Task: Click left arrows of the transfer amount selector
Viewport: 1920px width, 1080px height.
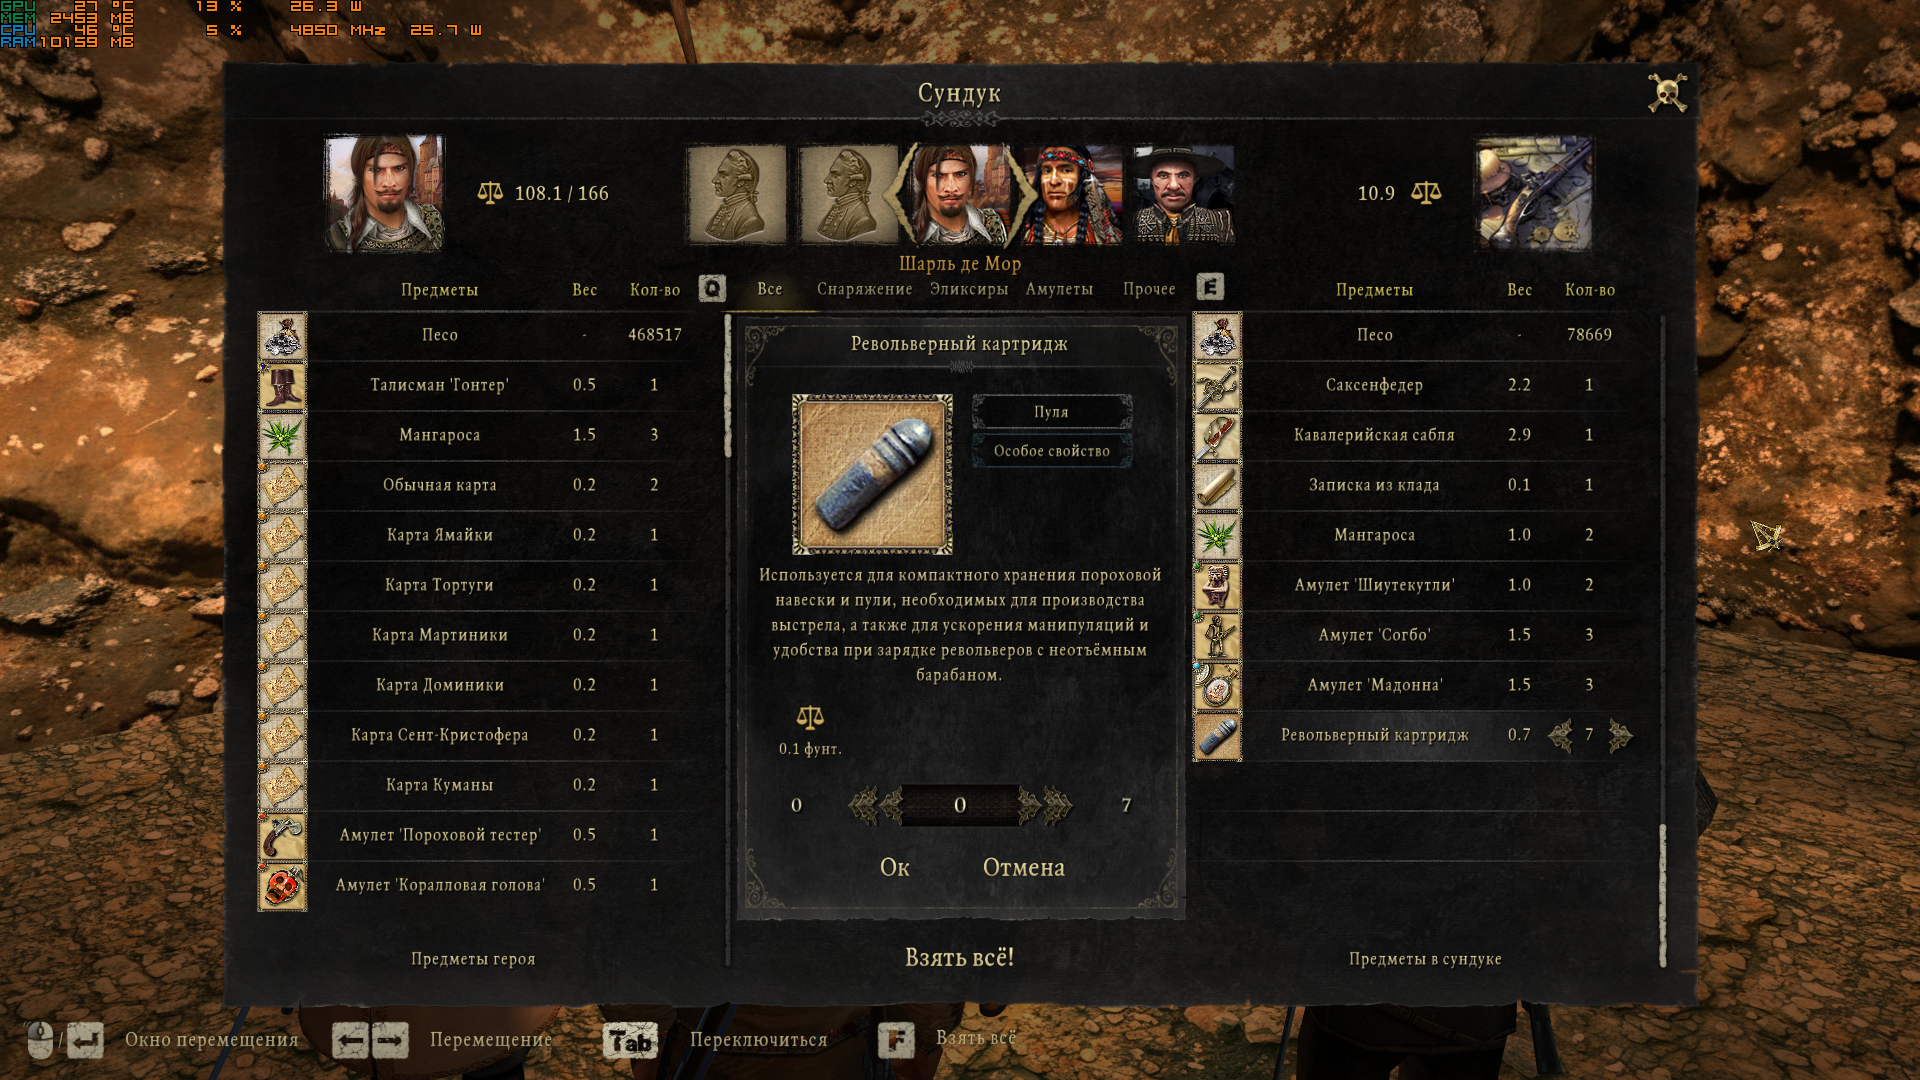Action: [x=876, y=805]
